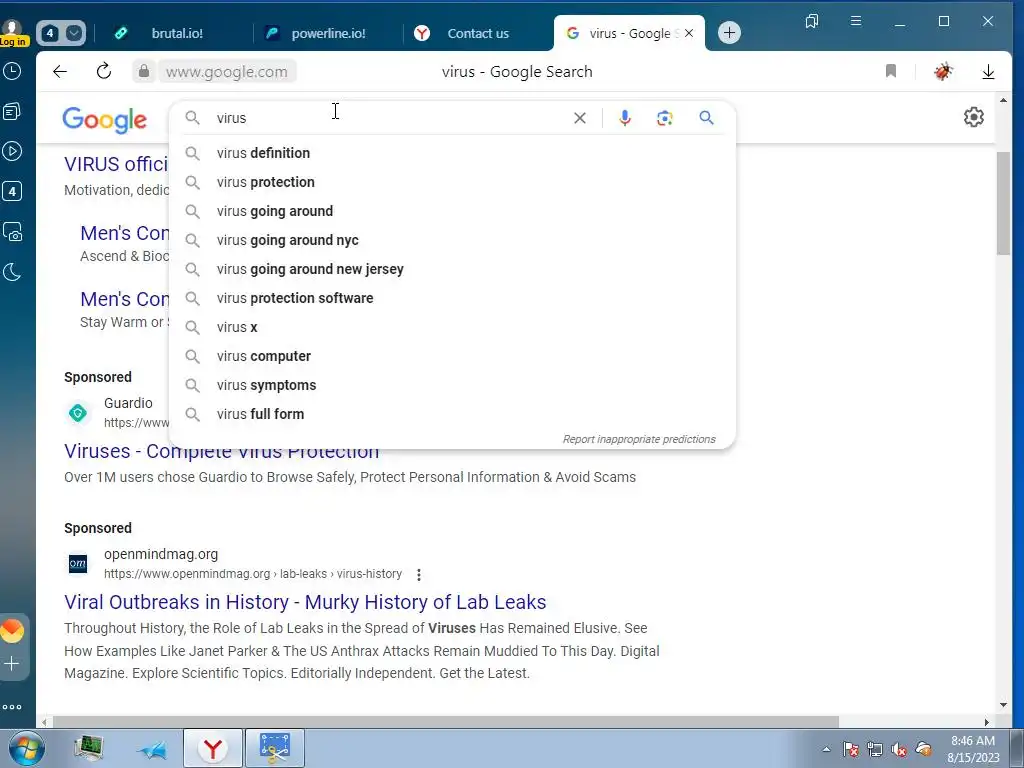Screen dimensions: 1024x768
Task: Submit search with blue magnifier
Action: click(x=707, y=118)
